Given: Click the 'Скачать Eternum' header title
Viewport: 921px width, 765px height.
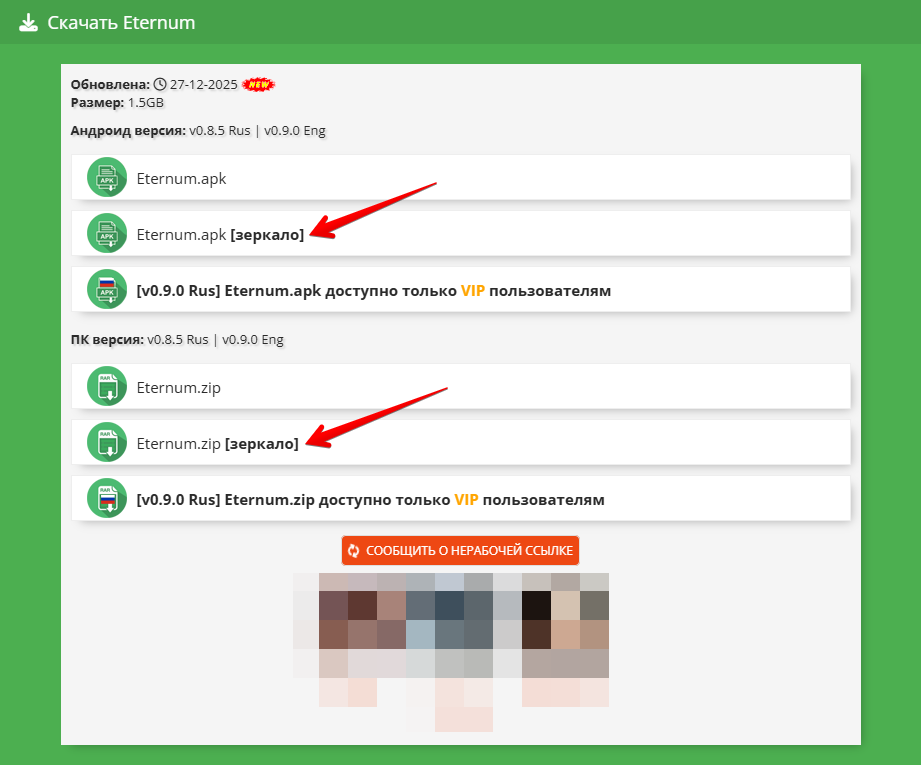Looking at the screenshot, I should click(121, 22).
